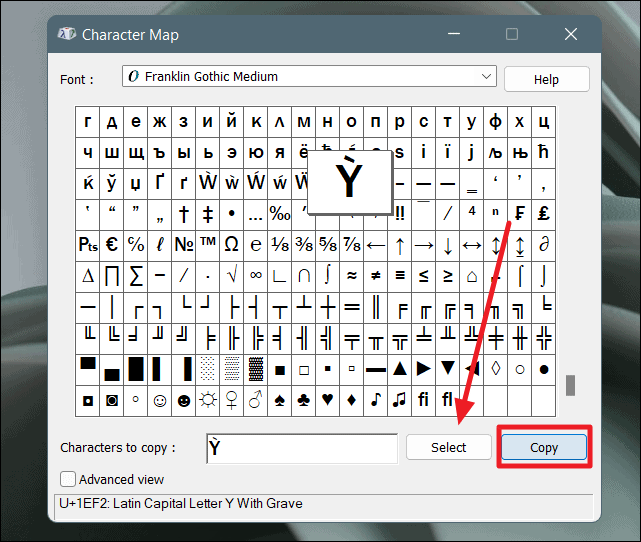Select the partial differential ∂ character

543,245
